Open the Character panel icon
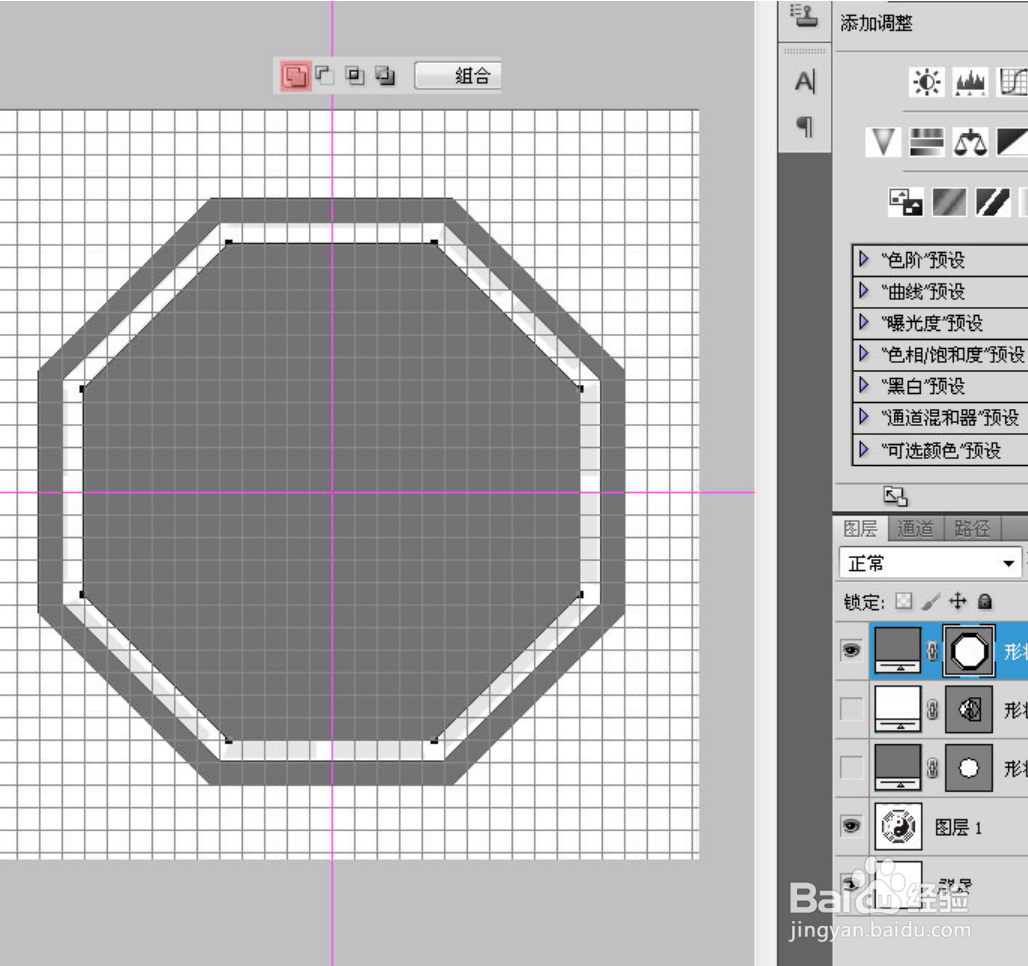 click(x=804, y=82)
